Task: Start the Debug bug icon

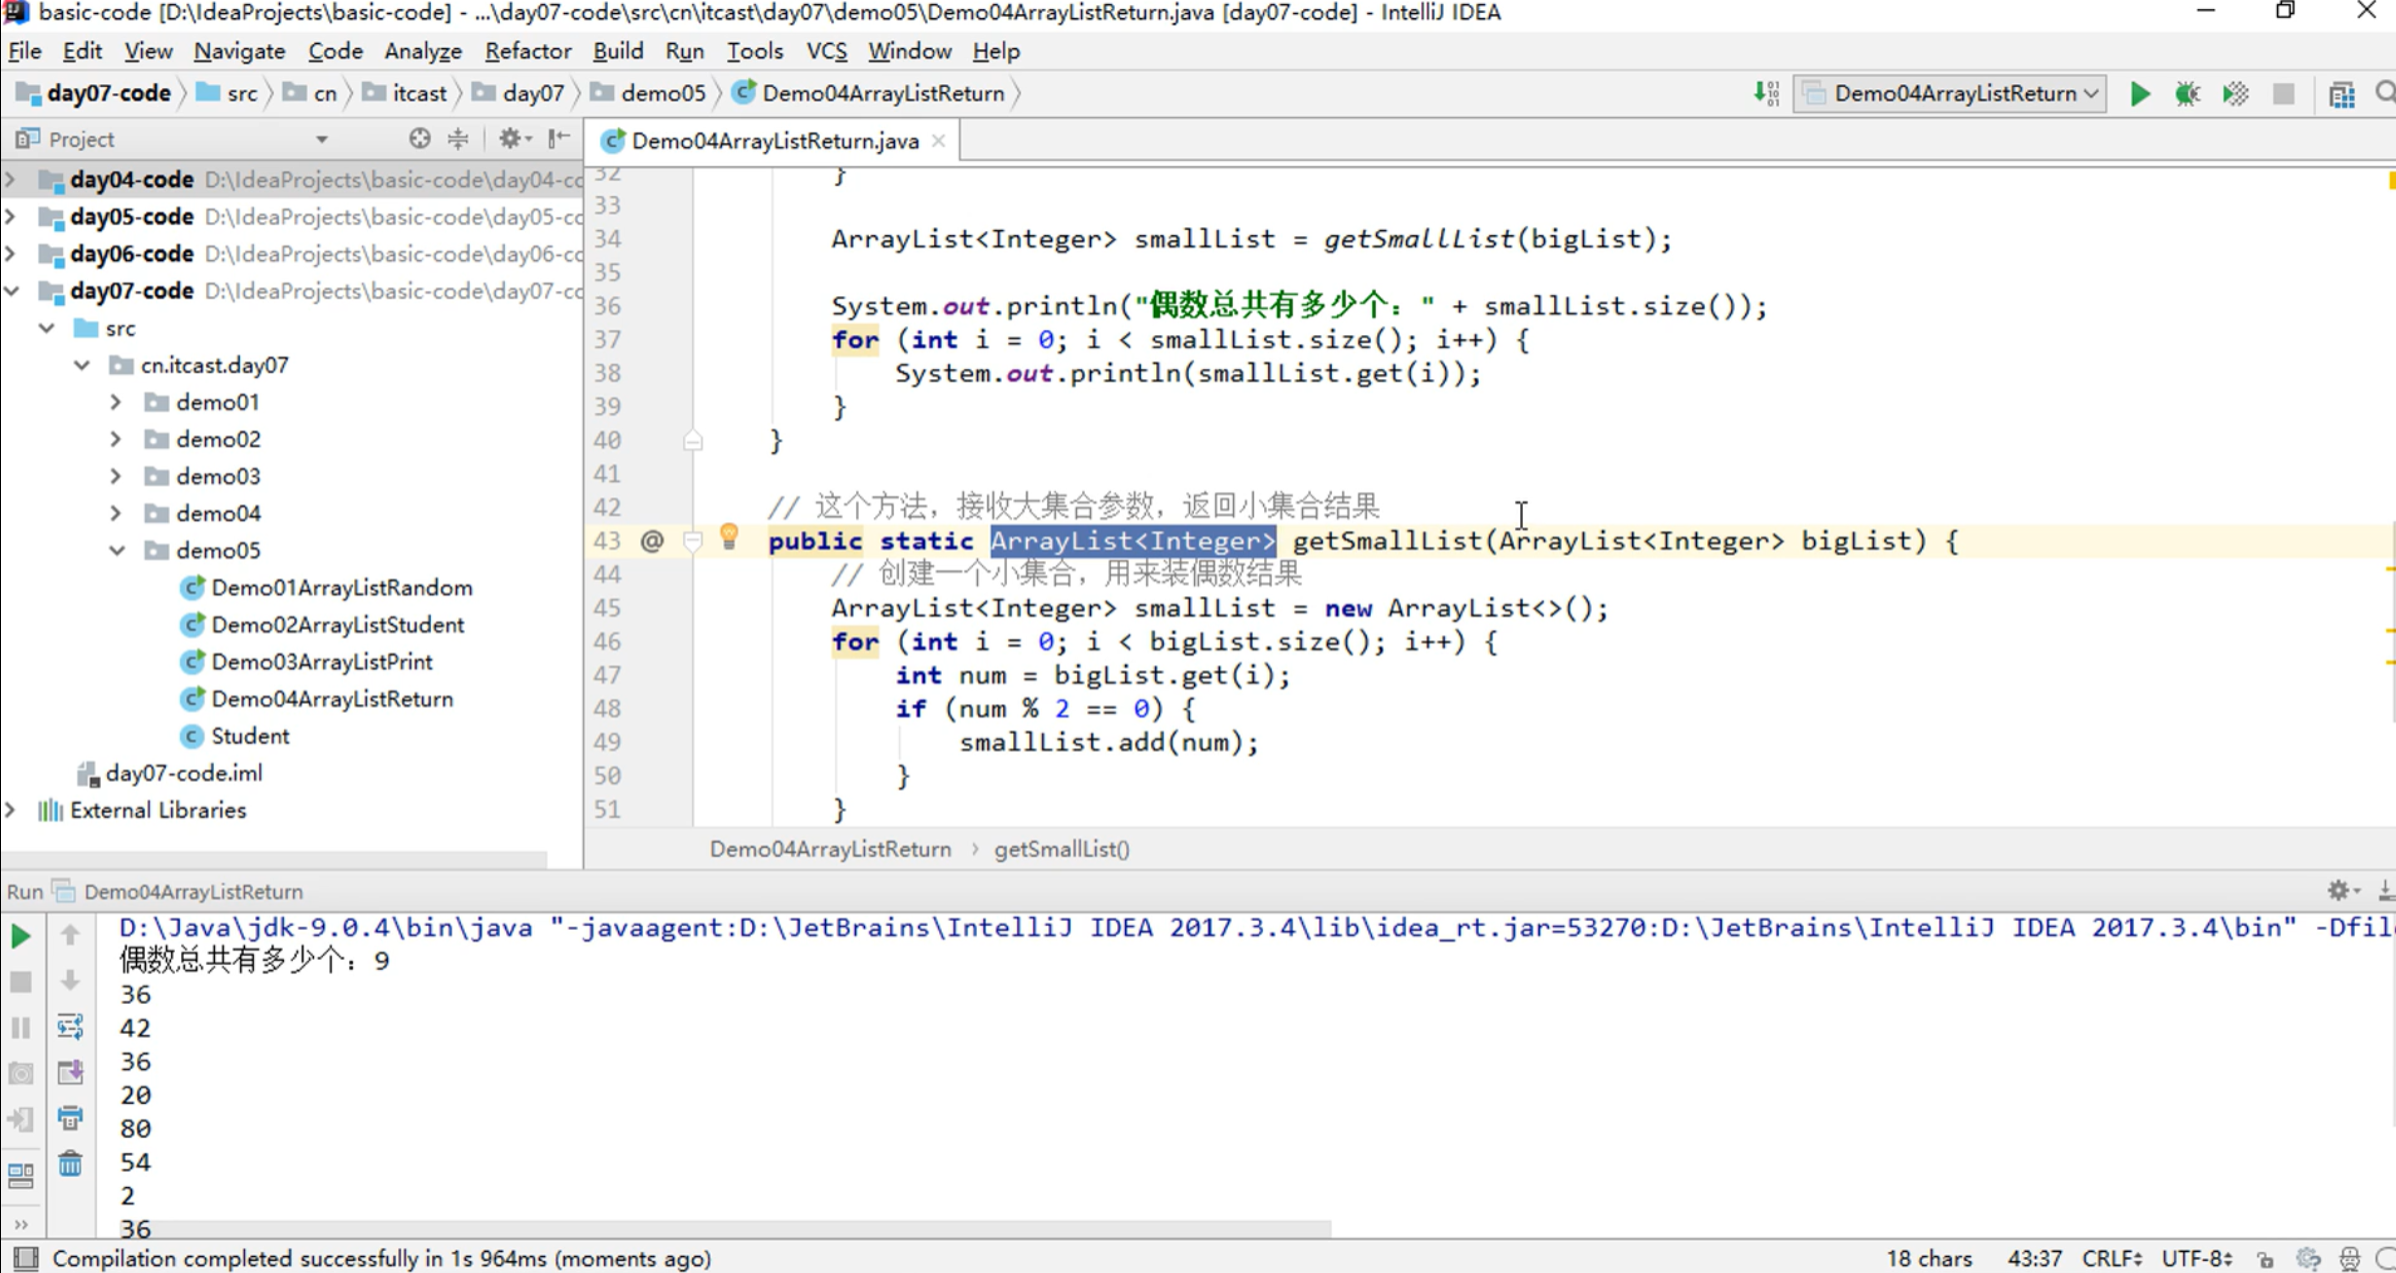Action: tap(2187, 94)
